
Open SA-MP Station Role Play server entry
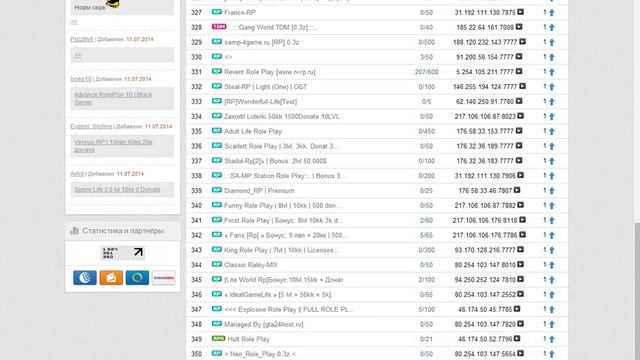(285, 176)
